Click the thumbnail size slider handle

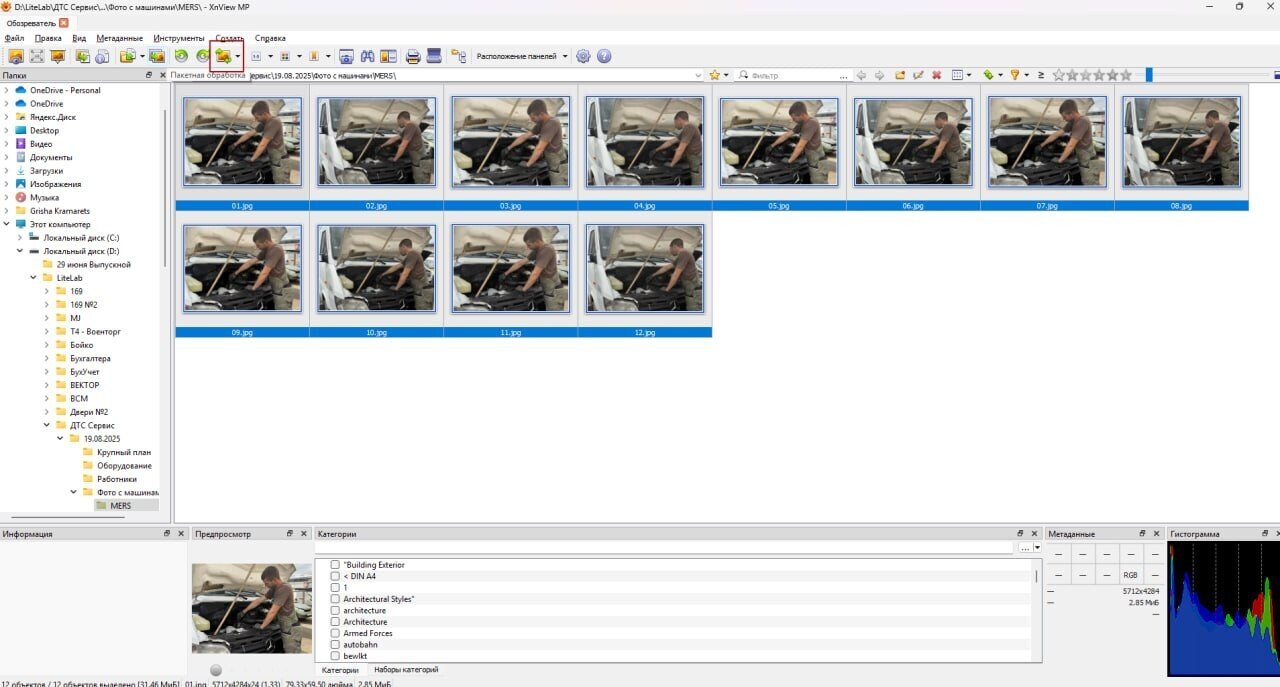[x=1149, y=75]
